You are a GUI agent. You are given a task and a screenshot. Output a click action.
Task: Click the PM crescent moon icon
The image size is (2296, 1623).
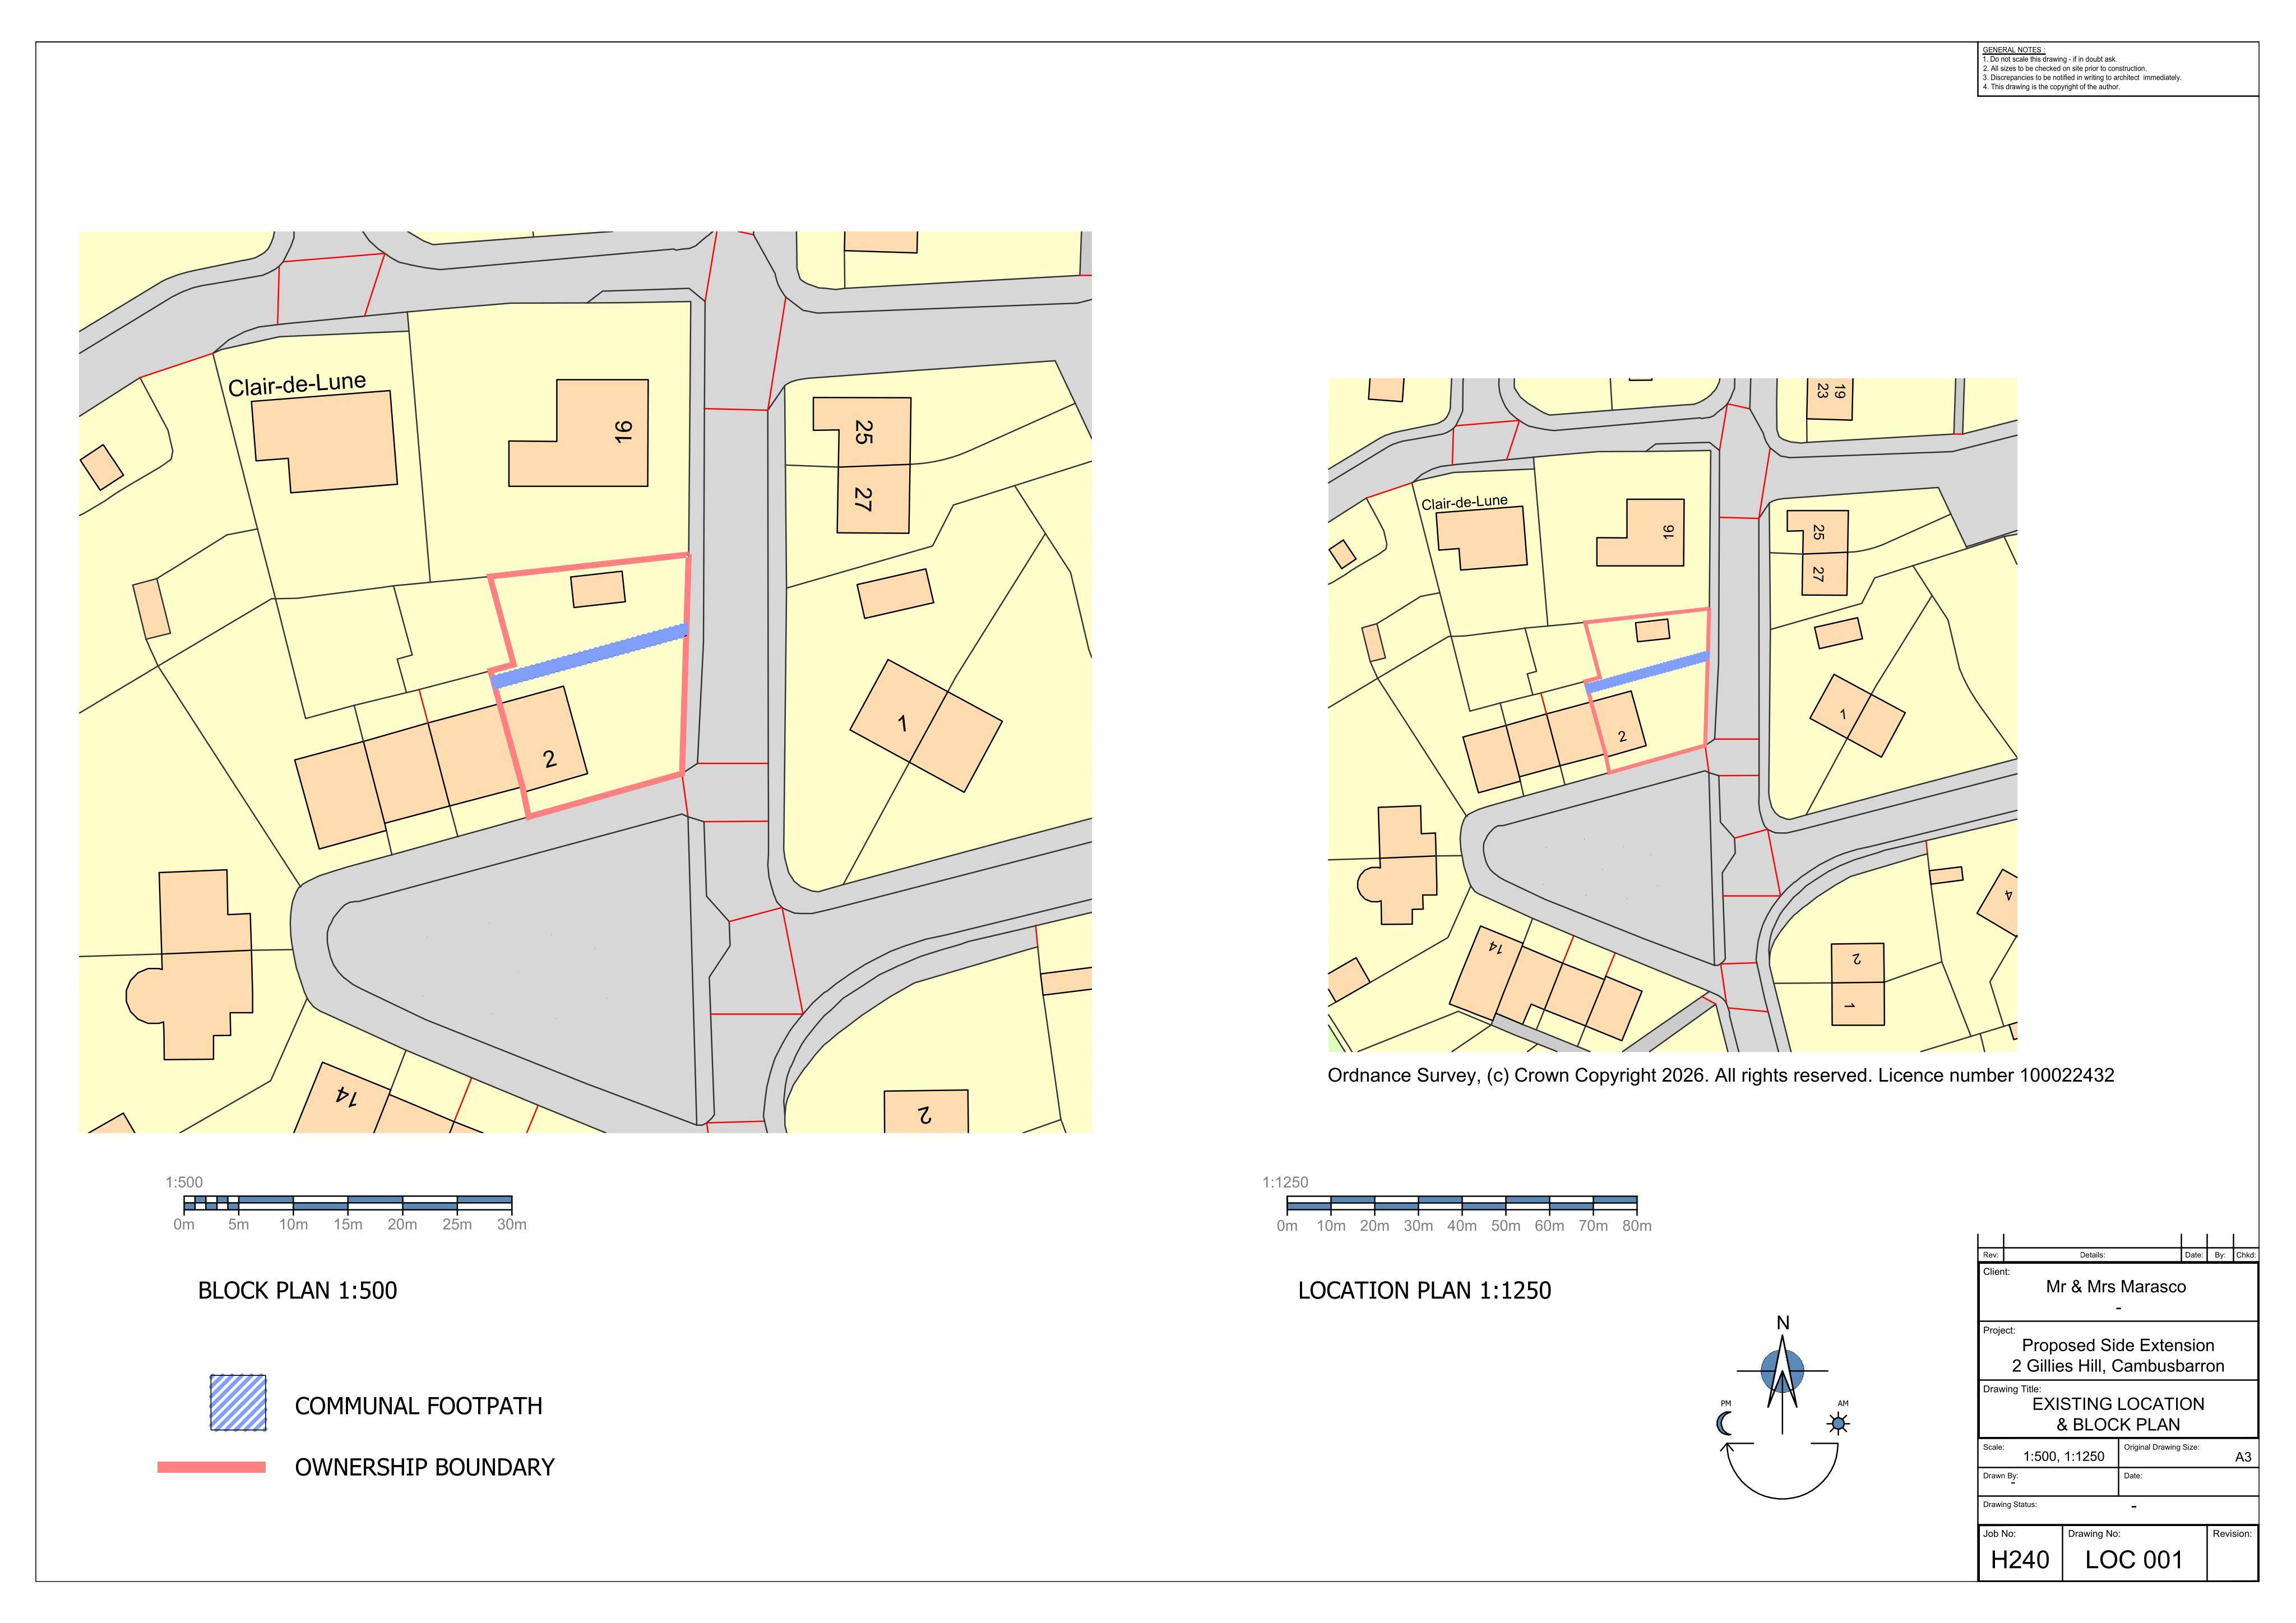point(1724,1424)
